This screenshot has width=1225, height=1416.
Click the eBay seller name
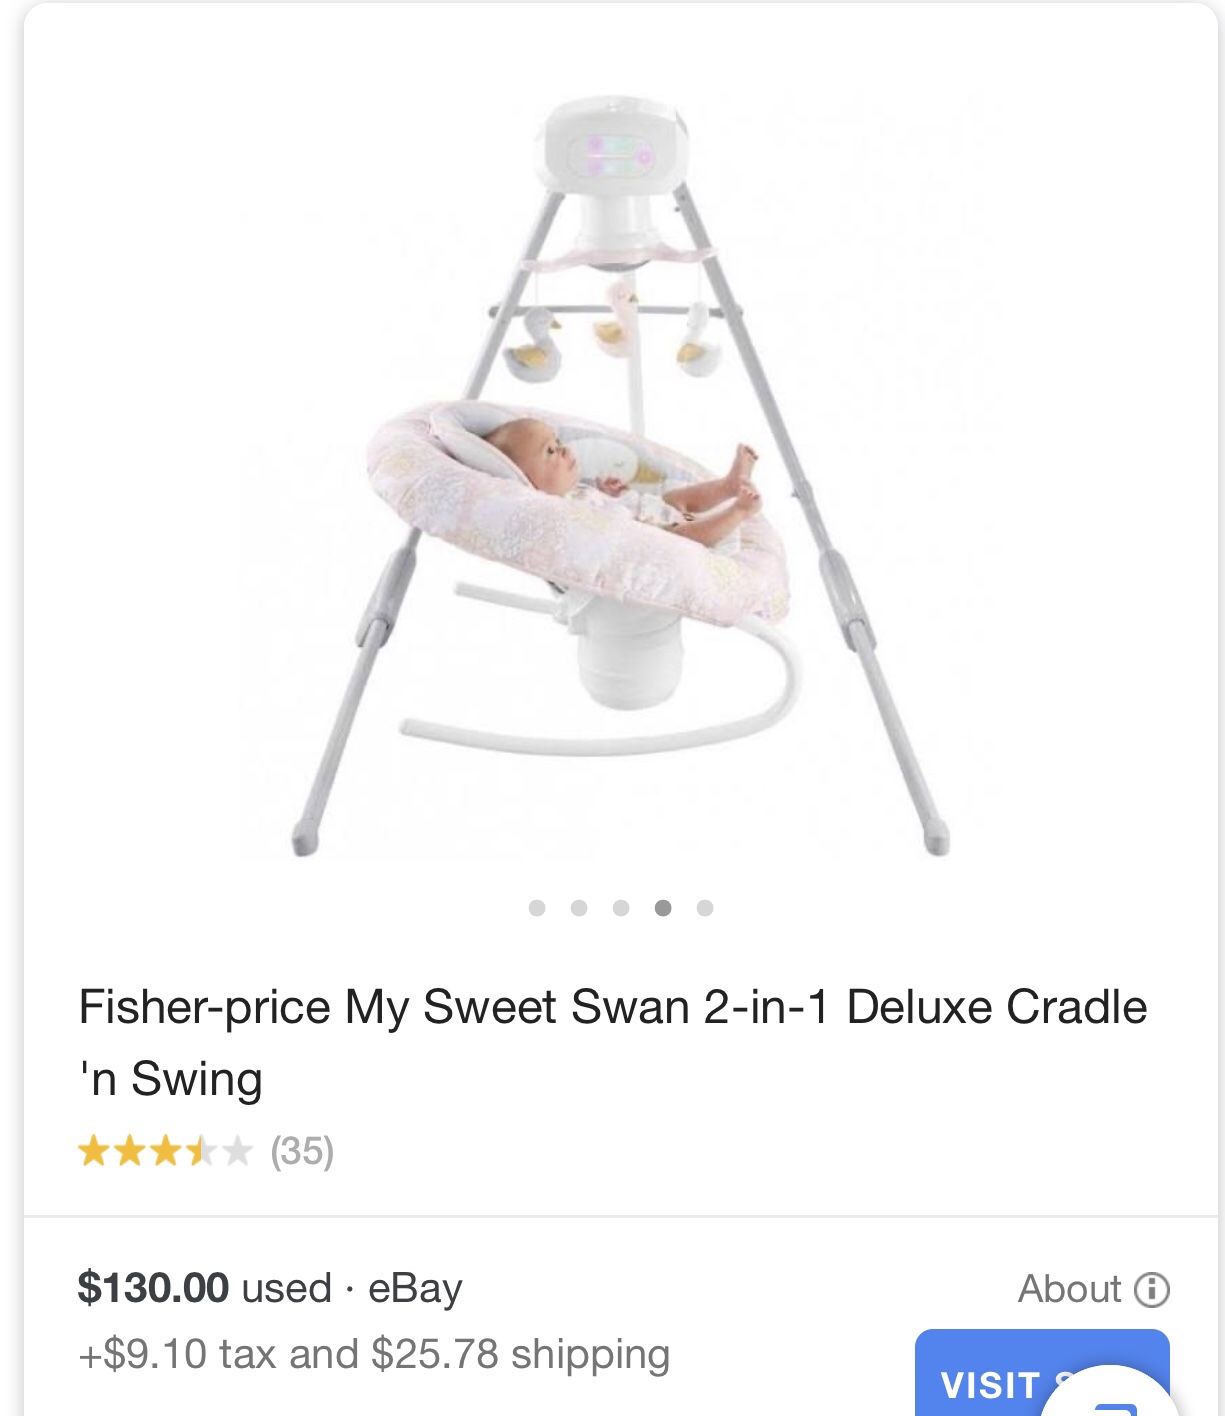coord(415,1288)
